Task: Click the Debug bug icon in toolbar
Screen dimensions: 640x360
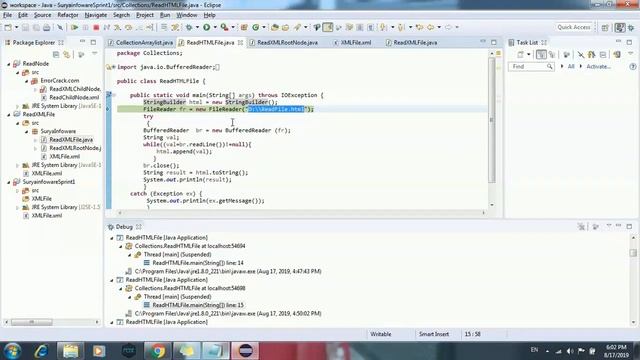Action: pyautogui.click(x=189, y=27)
